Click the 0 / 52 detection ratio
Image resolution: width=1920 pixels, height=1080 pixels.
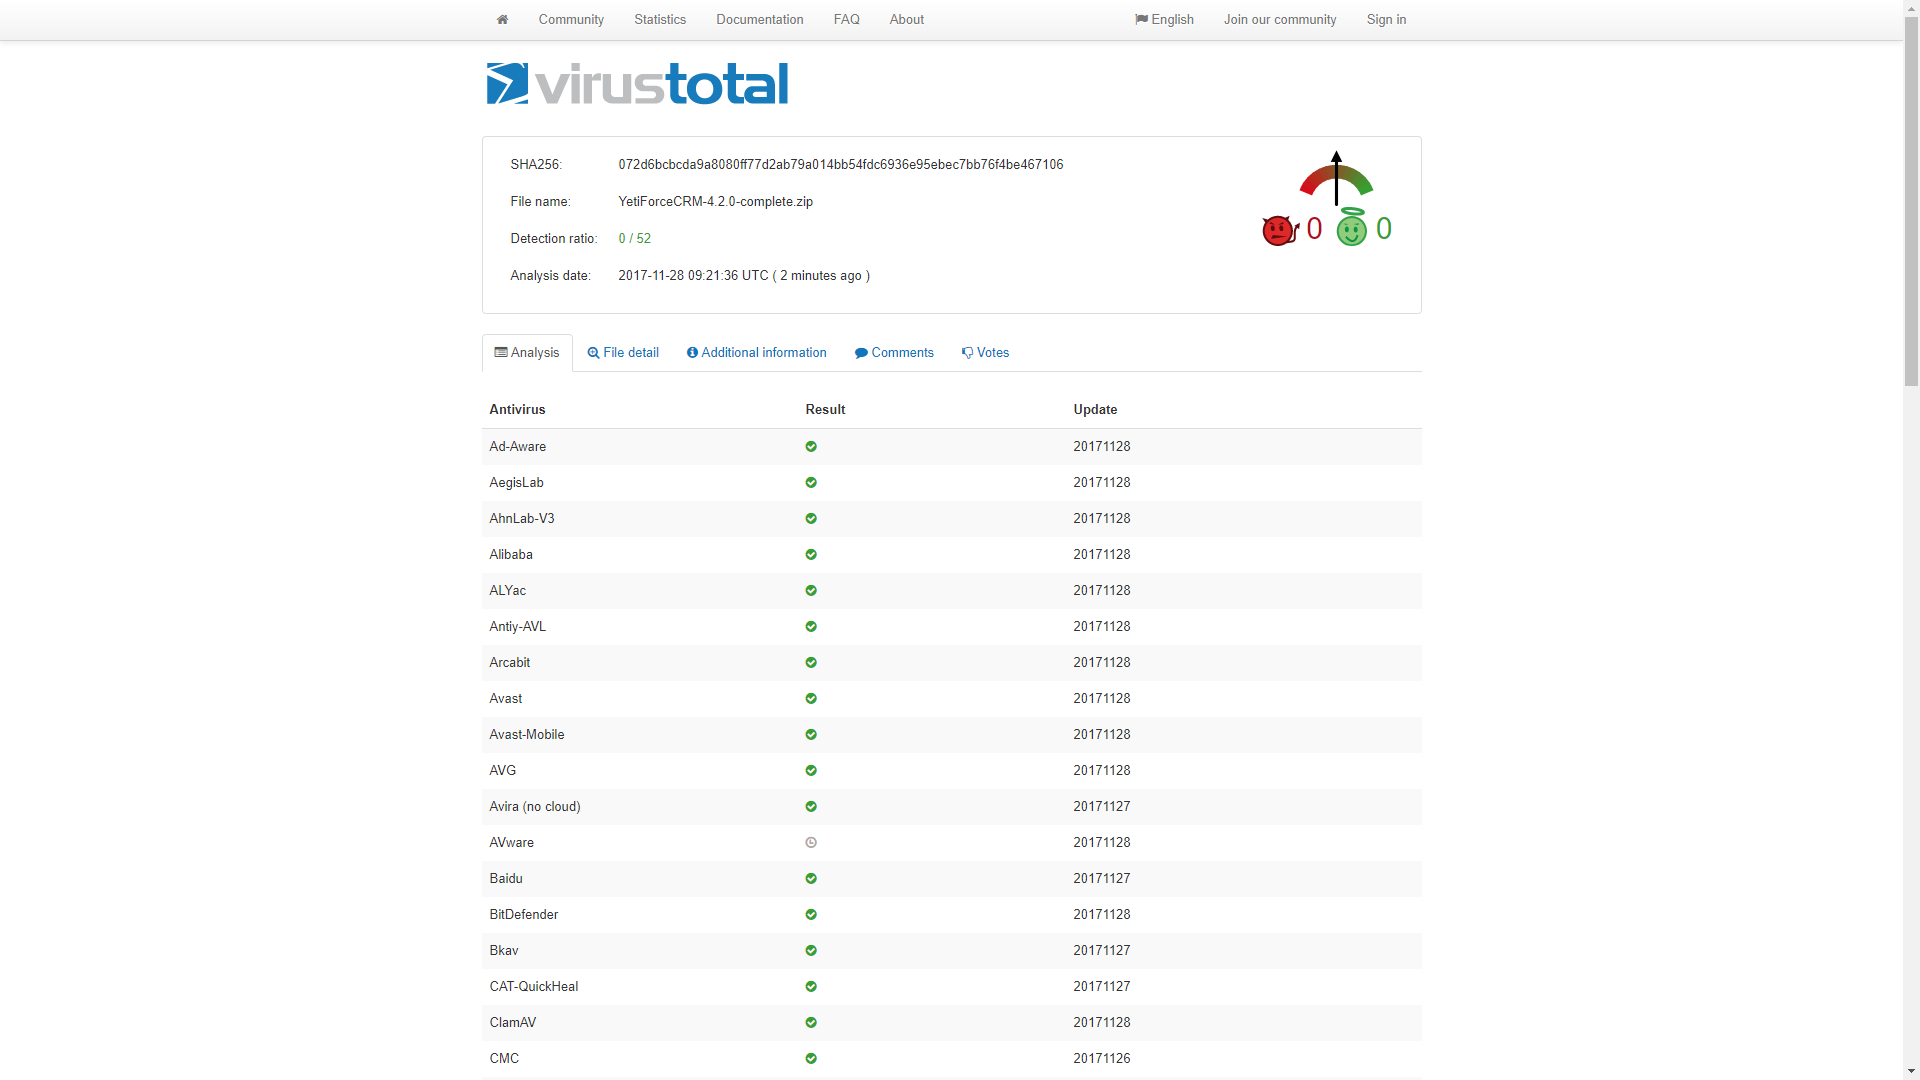(x=635, y=238)
